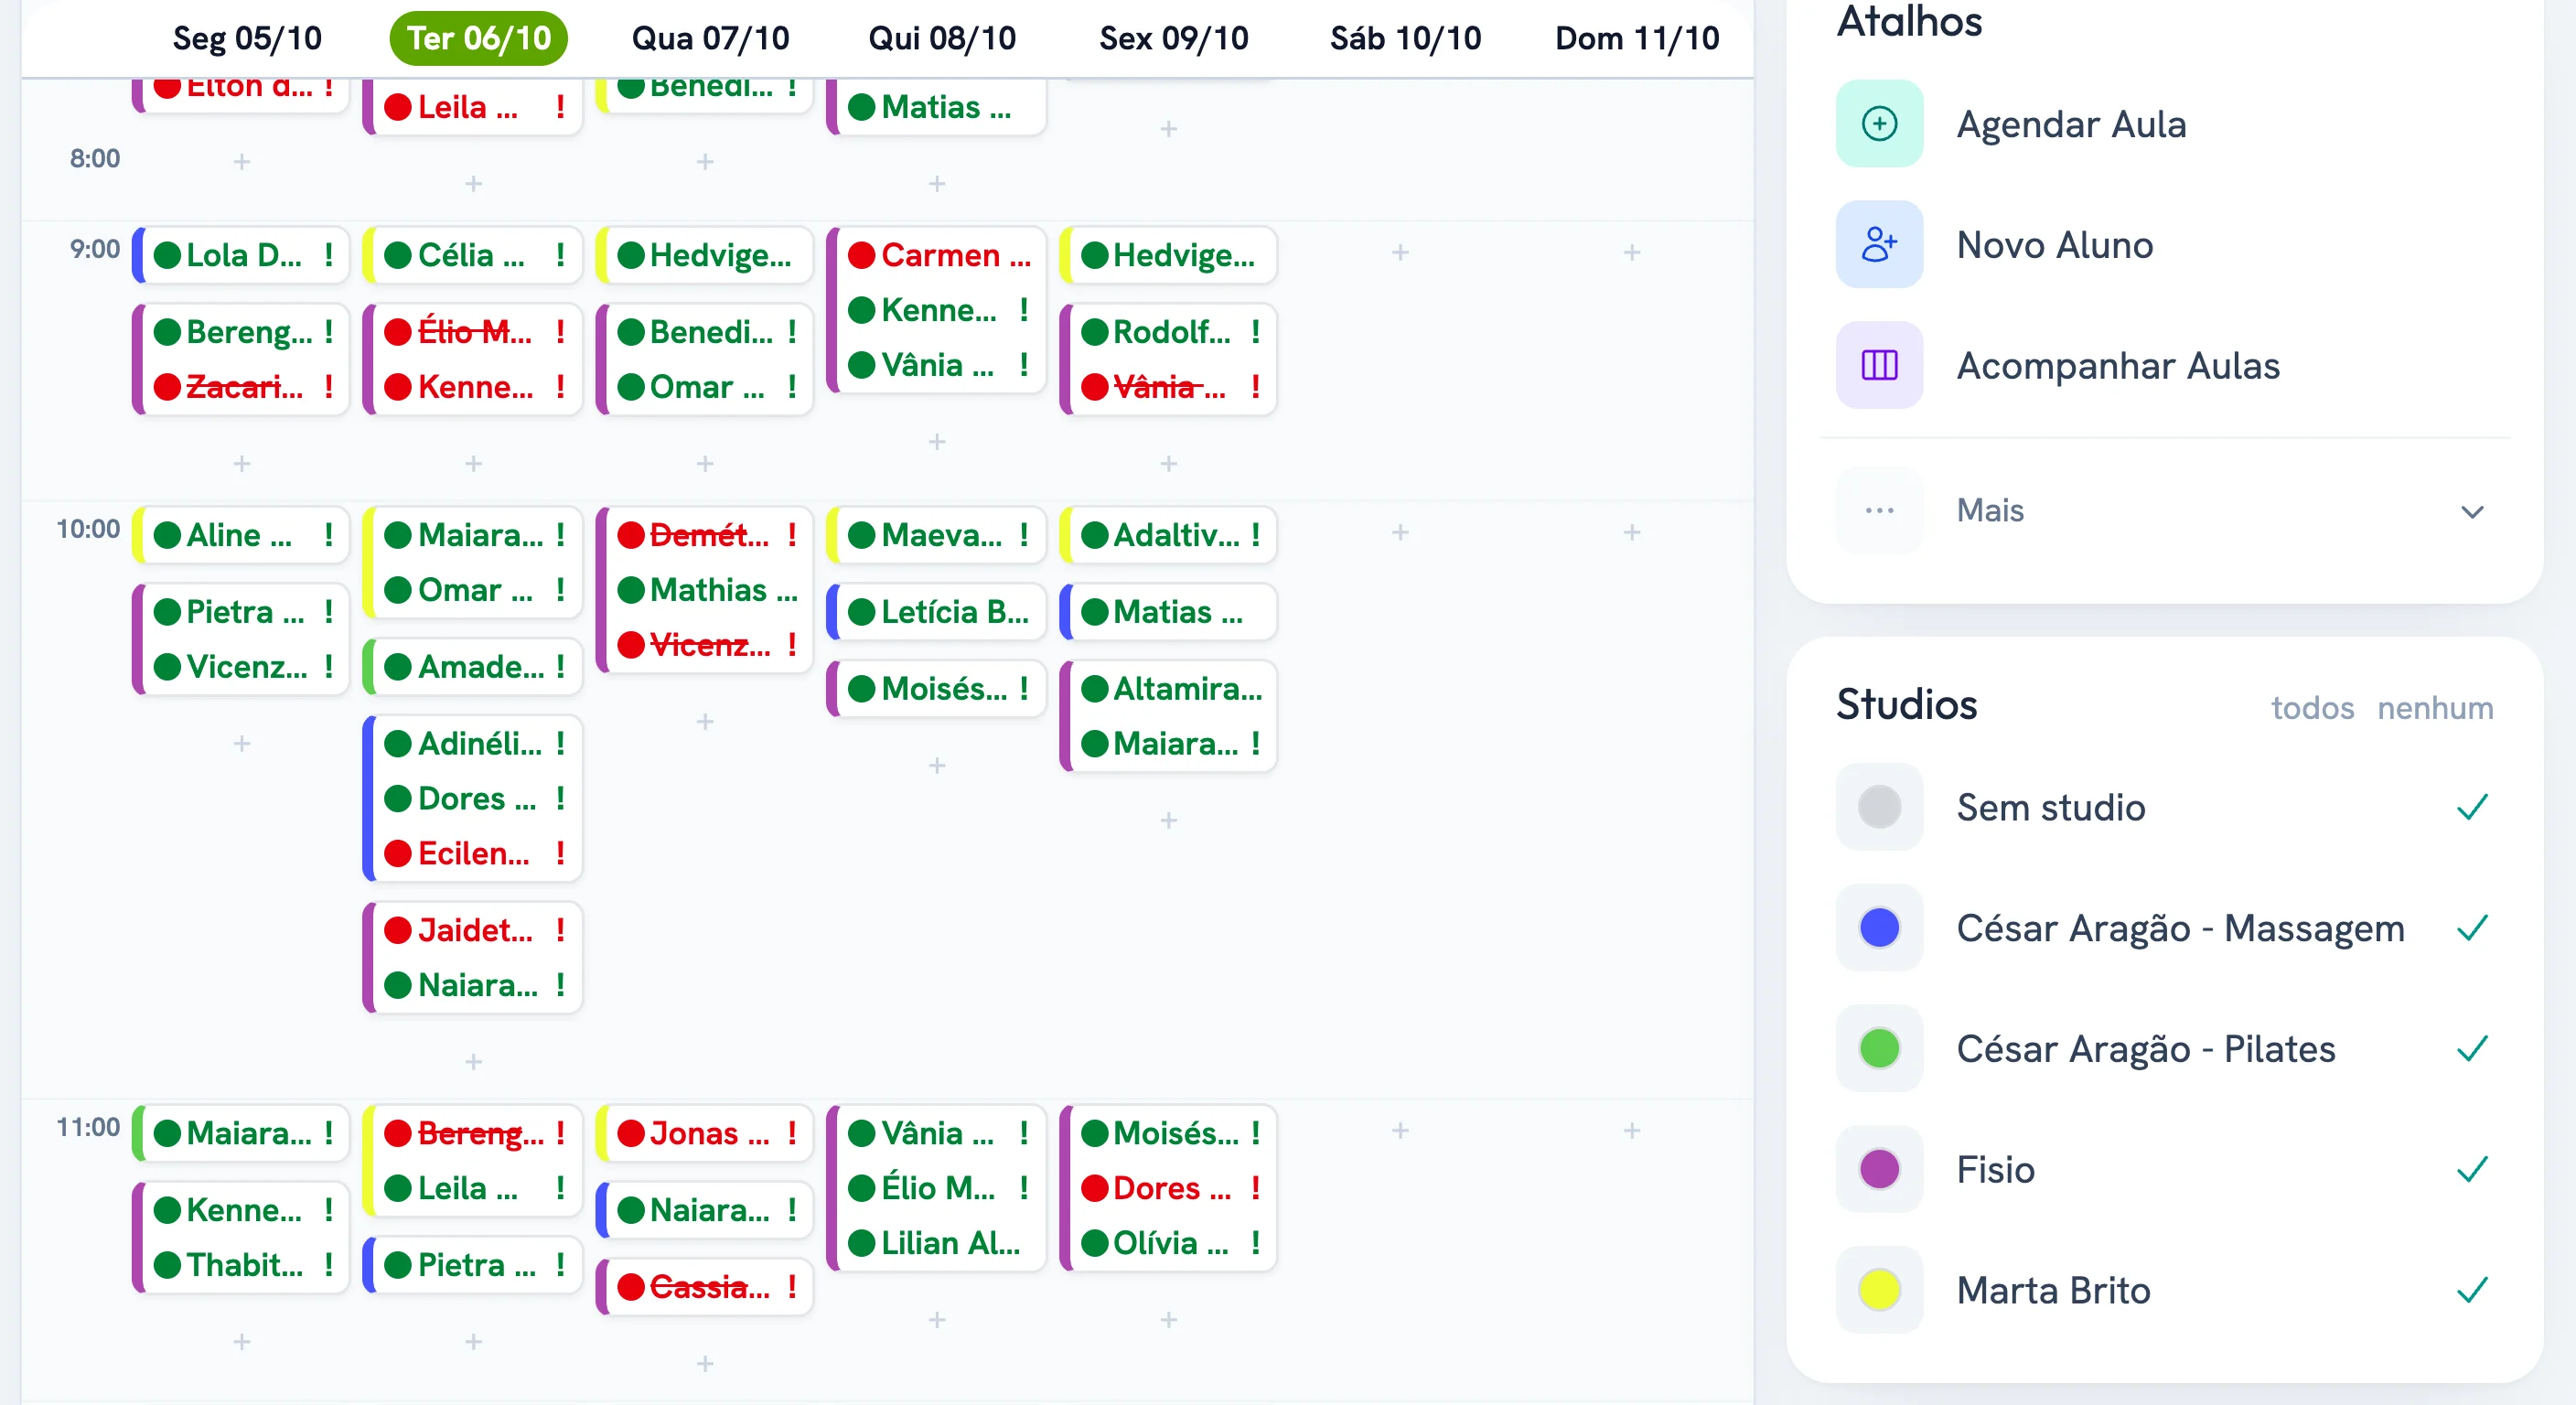The height and width of the screenshot is (1405, 2576).
Task: Expand the Mais shortcuts chevron
Action: pyautogui.click(x=2472, y=512)
